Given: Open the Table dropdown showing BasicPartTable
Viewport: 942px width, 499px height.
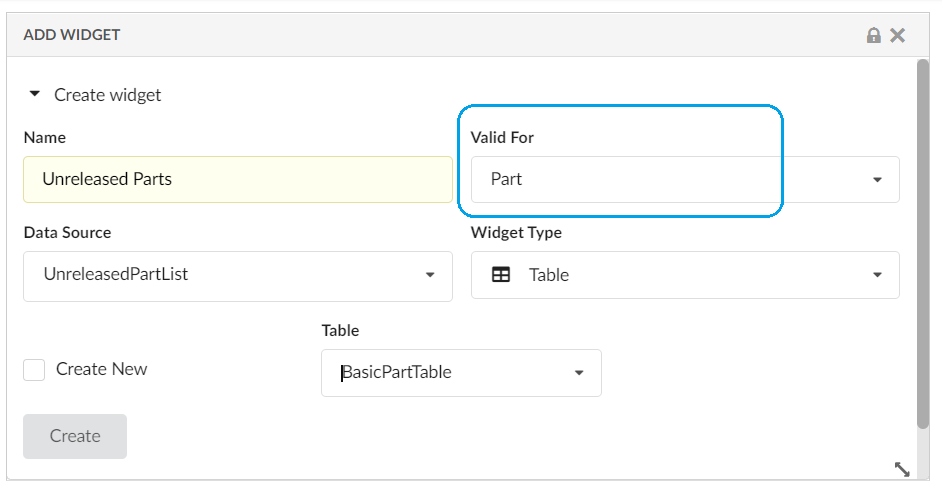Looking at the screenshot, I should click(450, 373).
